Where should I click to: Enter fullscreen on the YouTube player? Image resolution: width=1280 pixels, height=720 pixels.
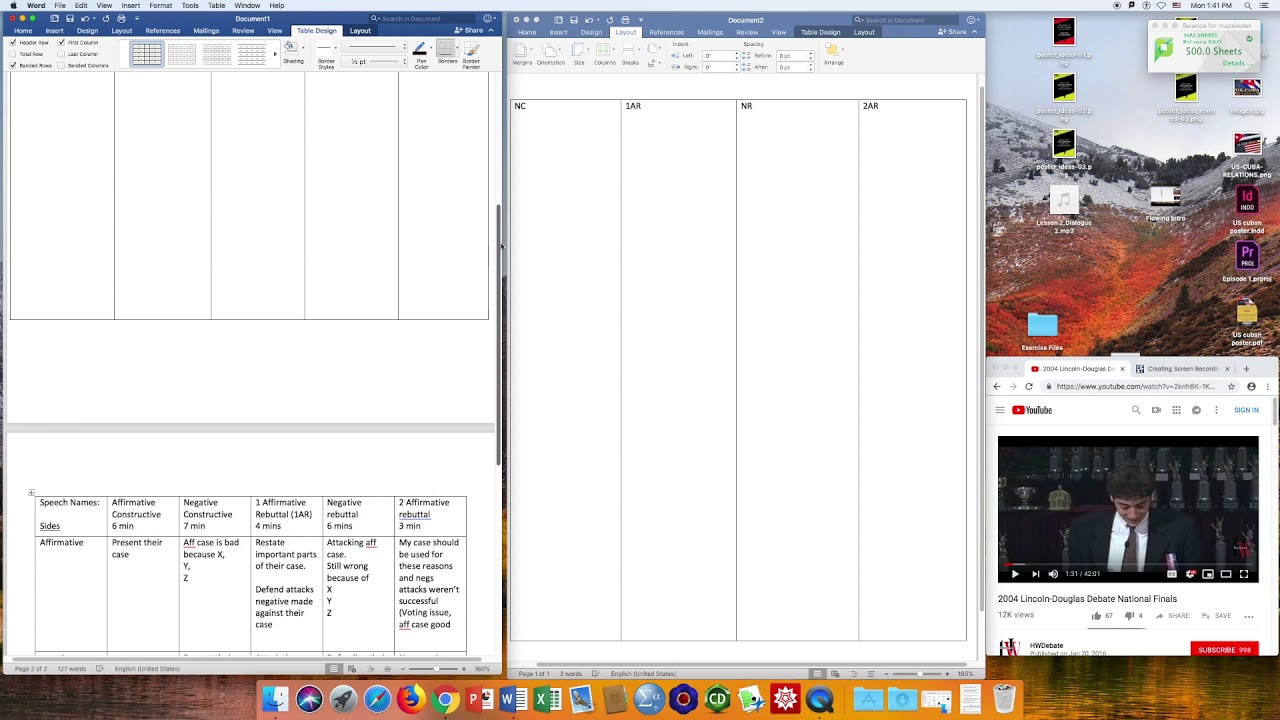1244,574
